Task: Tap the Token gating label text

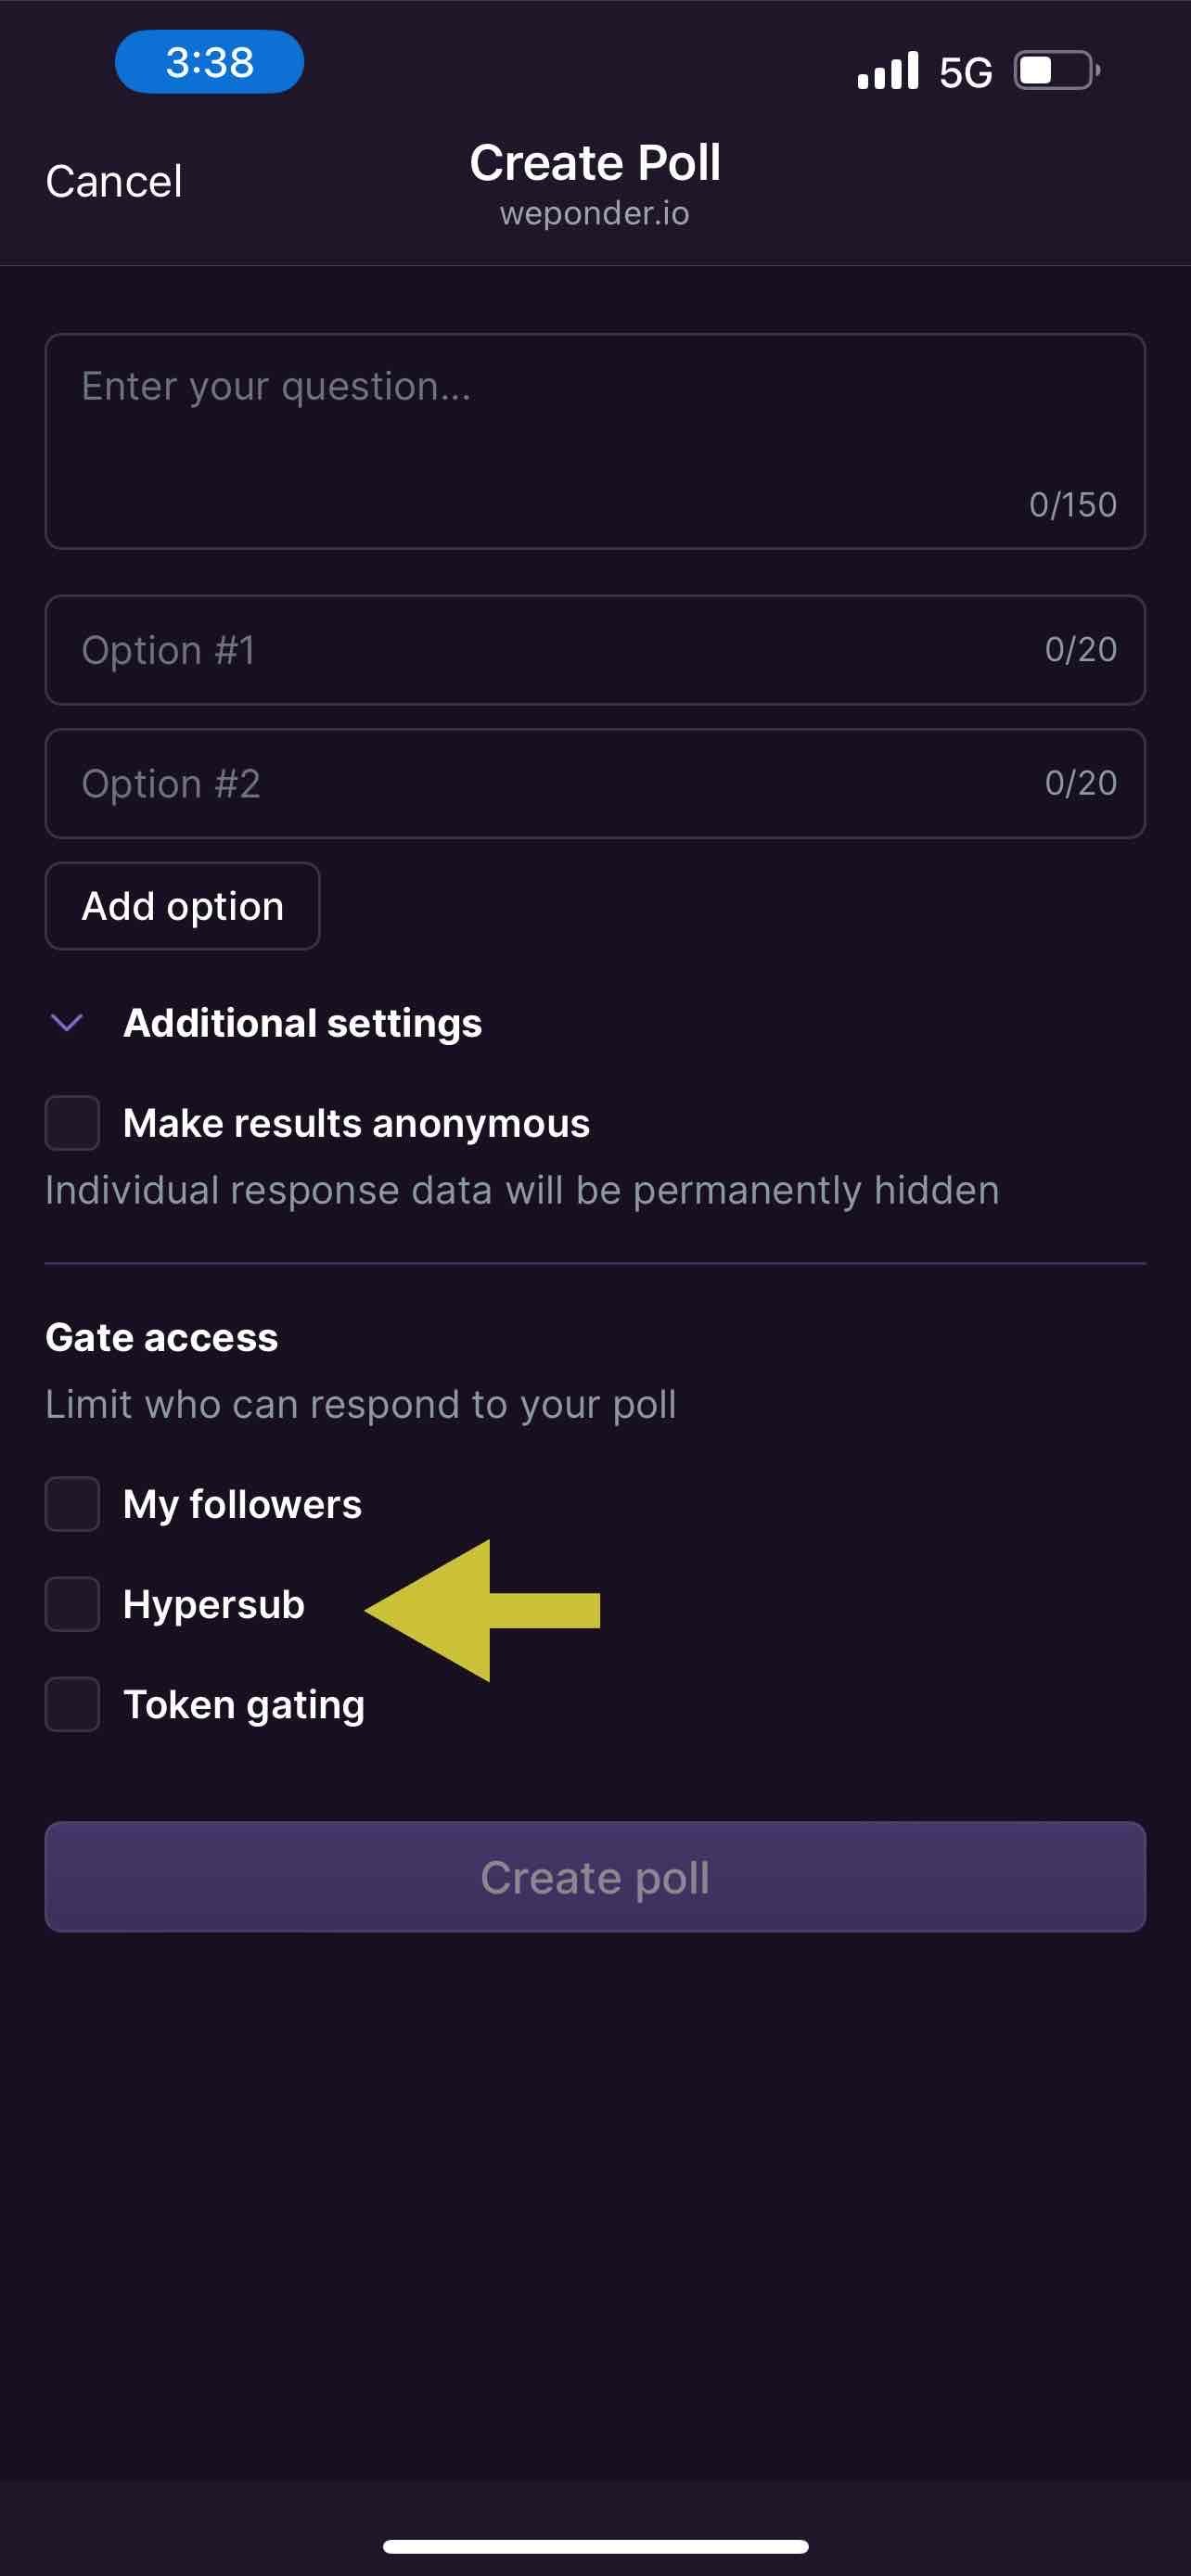Action: click(x=244, y=1704)
